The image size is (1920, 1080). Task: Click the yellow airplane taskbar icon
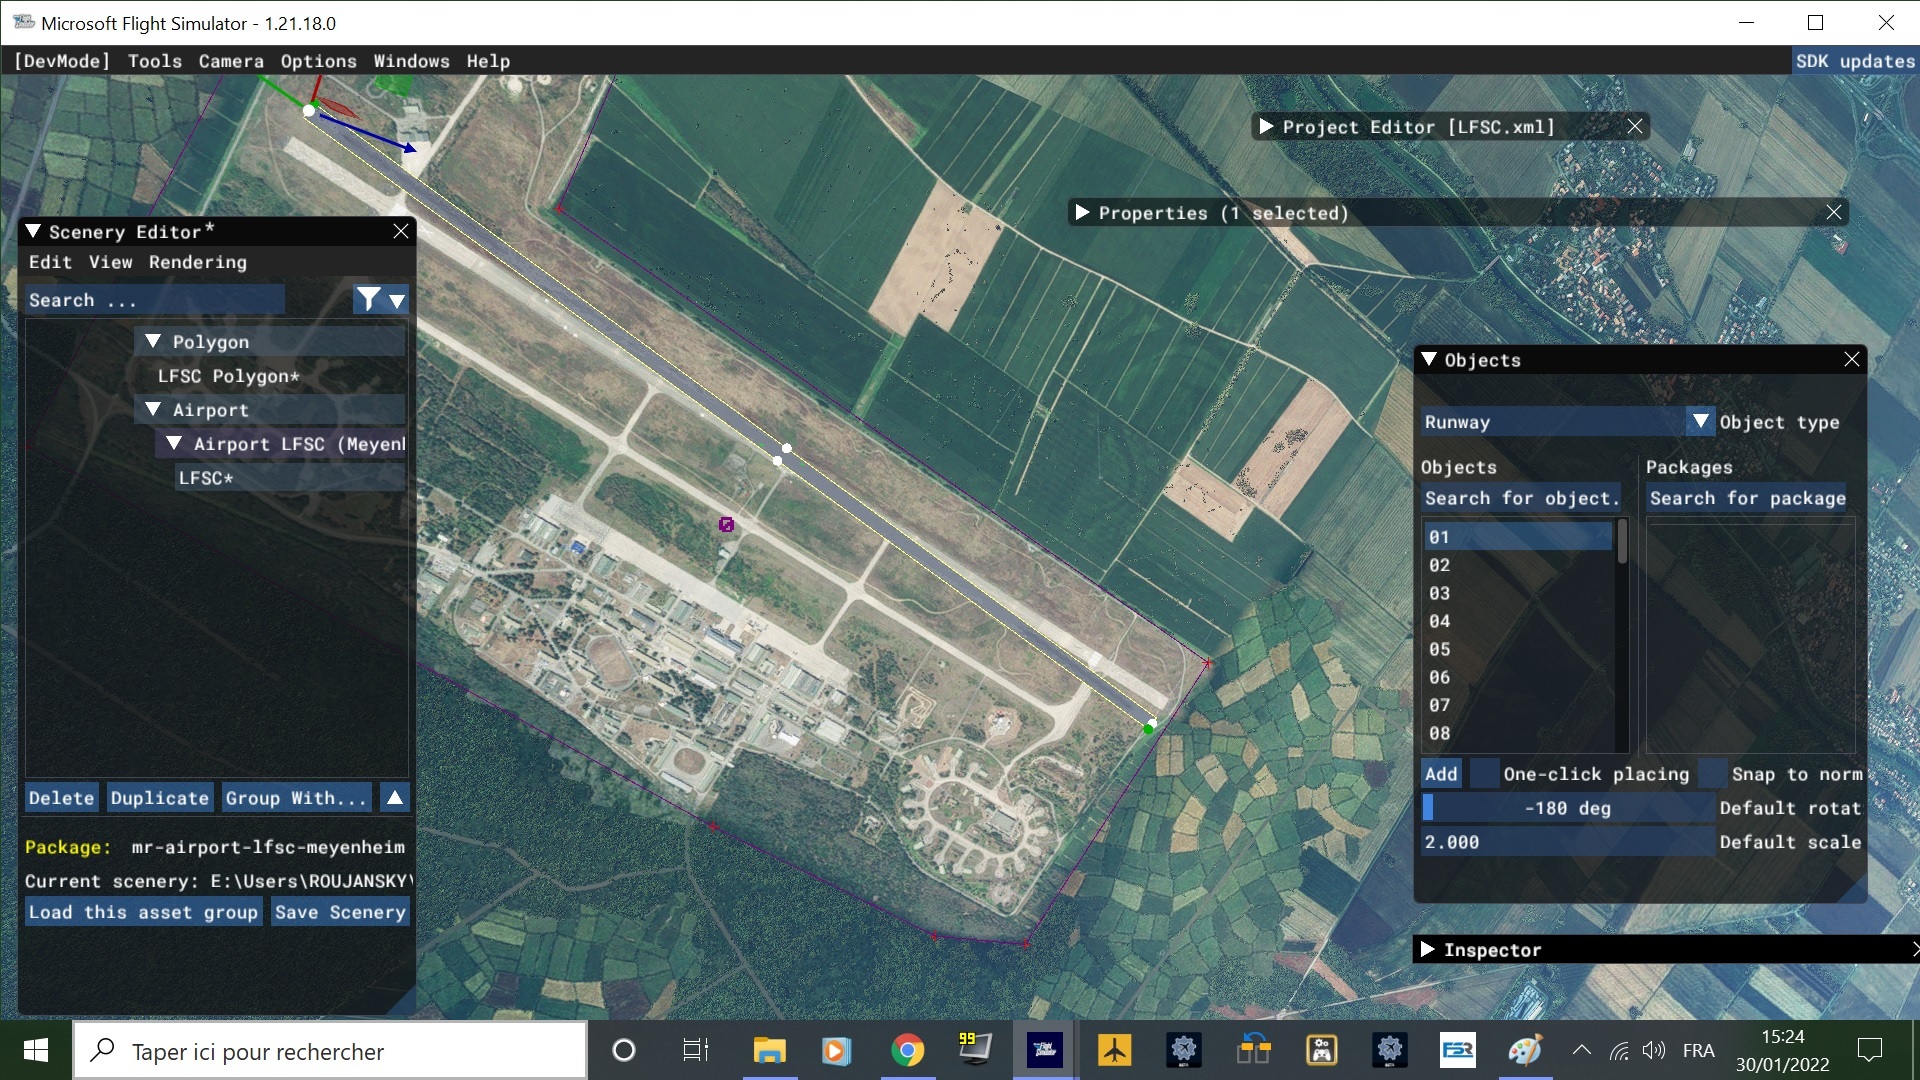point(1114,1050)
